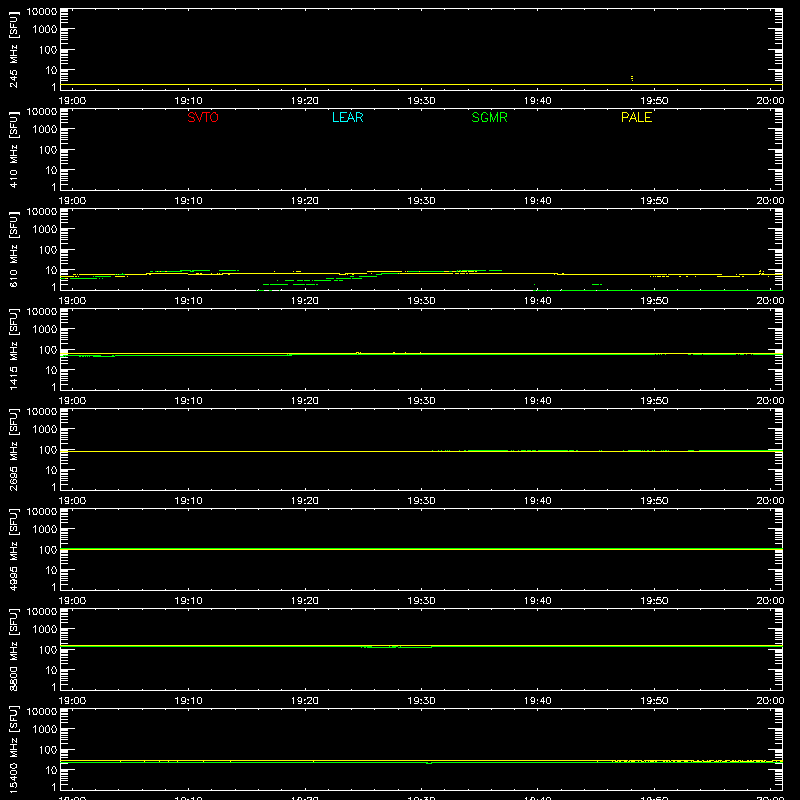The width and height of the screenshot is (800, 800).
Task: Click the 10000 y-axis label of 15400 MHz panel
Action: (x=42, y=712)
